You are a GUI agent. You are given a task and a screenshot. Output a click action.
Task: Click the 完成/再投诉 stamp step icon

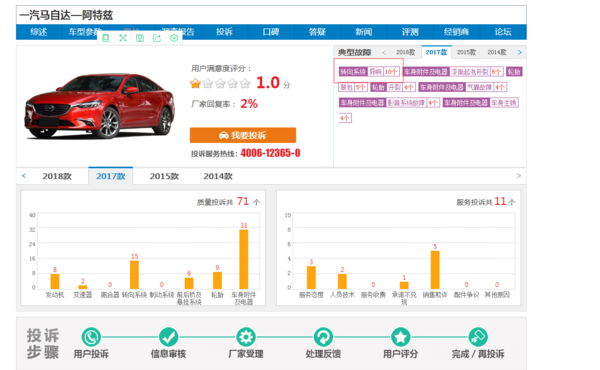(478, 337)
